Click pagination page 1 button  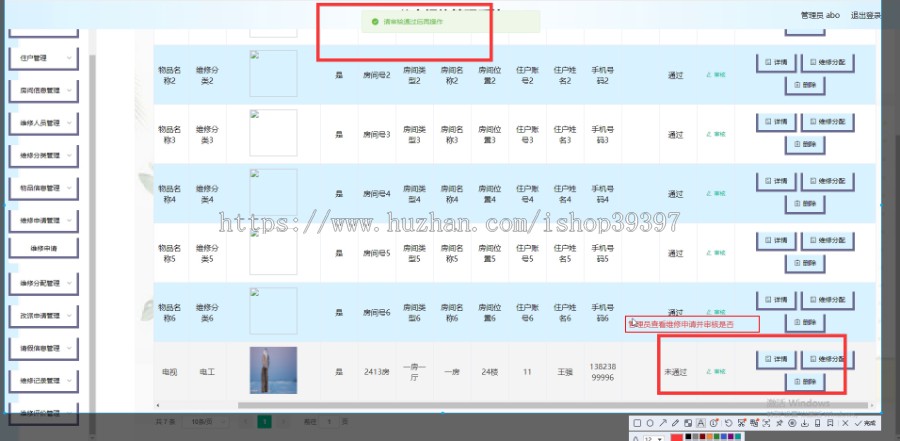point(264,422)
